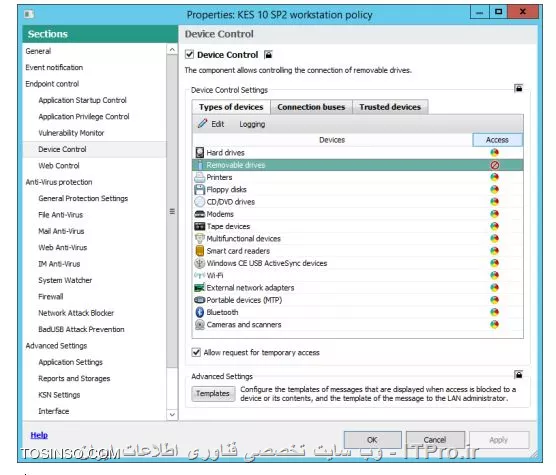Click the Access column header
This screenshot has height=475, width=556.
click(497, 140)
